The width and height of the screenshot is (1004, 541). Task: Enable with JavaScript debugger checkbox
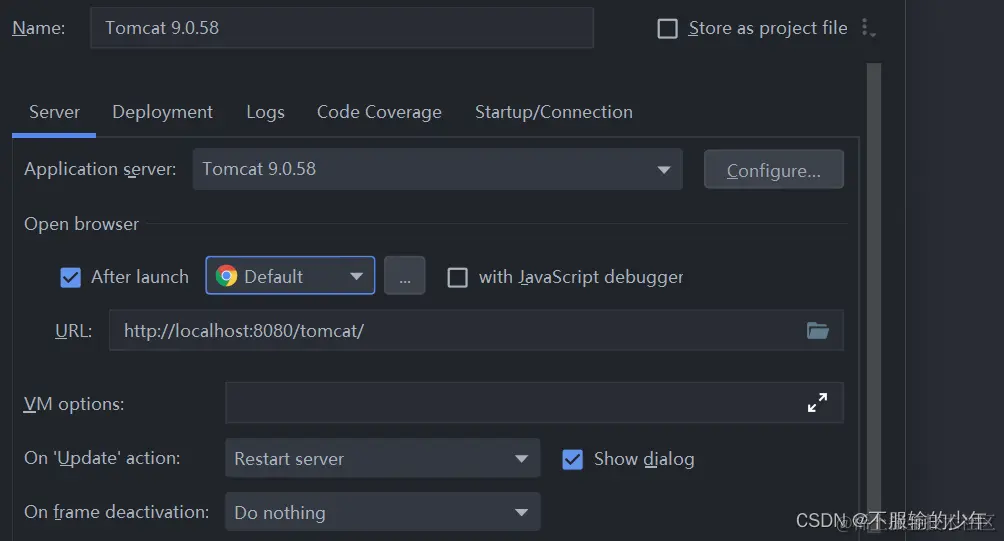tap(457, 277)
